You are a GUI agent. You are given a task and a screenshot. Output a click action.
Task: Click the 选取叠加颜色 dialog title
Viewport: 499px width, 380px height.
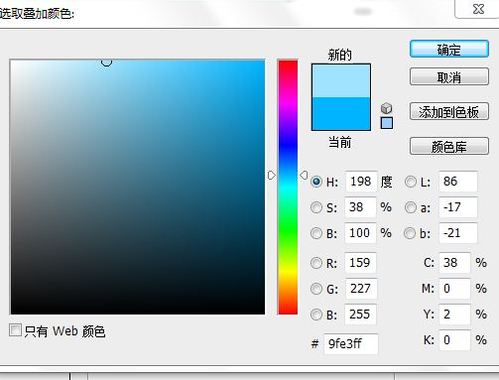pyautogui.click(x=37, y=14)
